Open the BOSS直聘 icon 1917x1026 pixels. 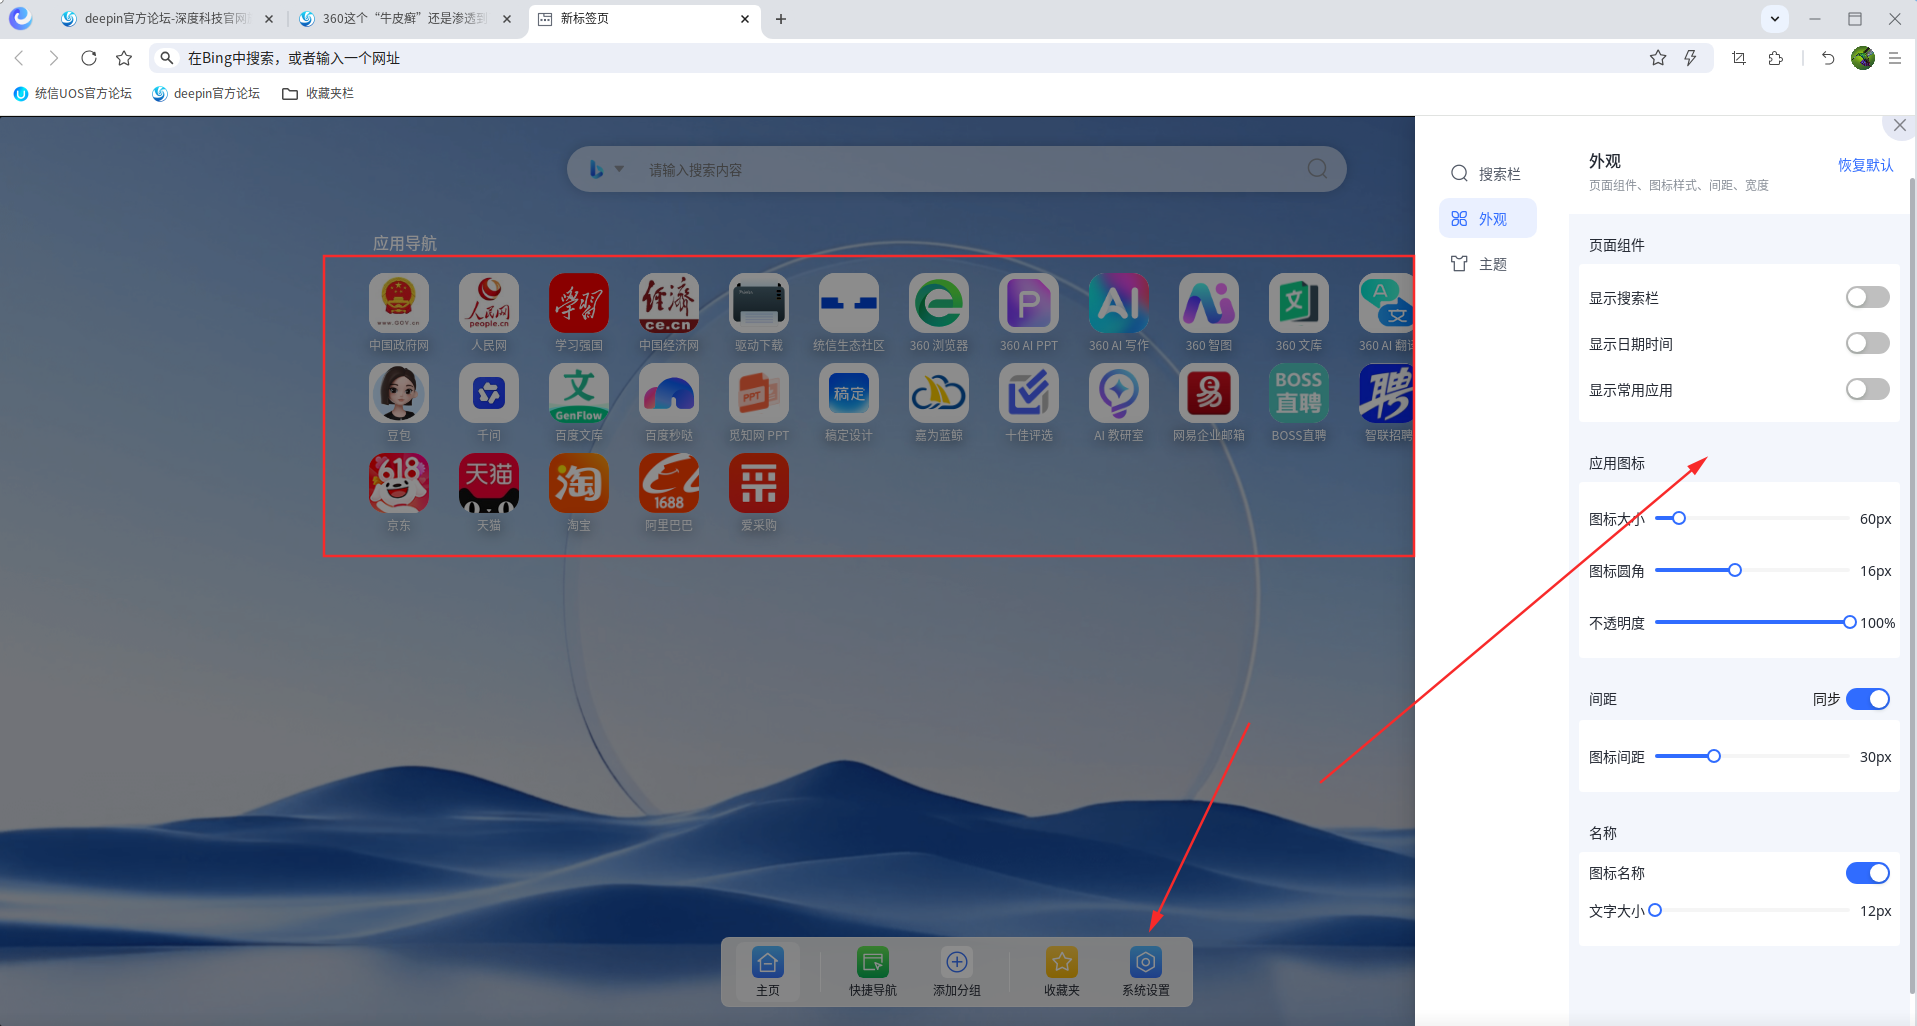tap(1299, 393)
